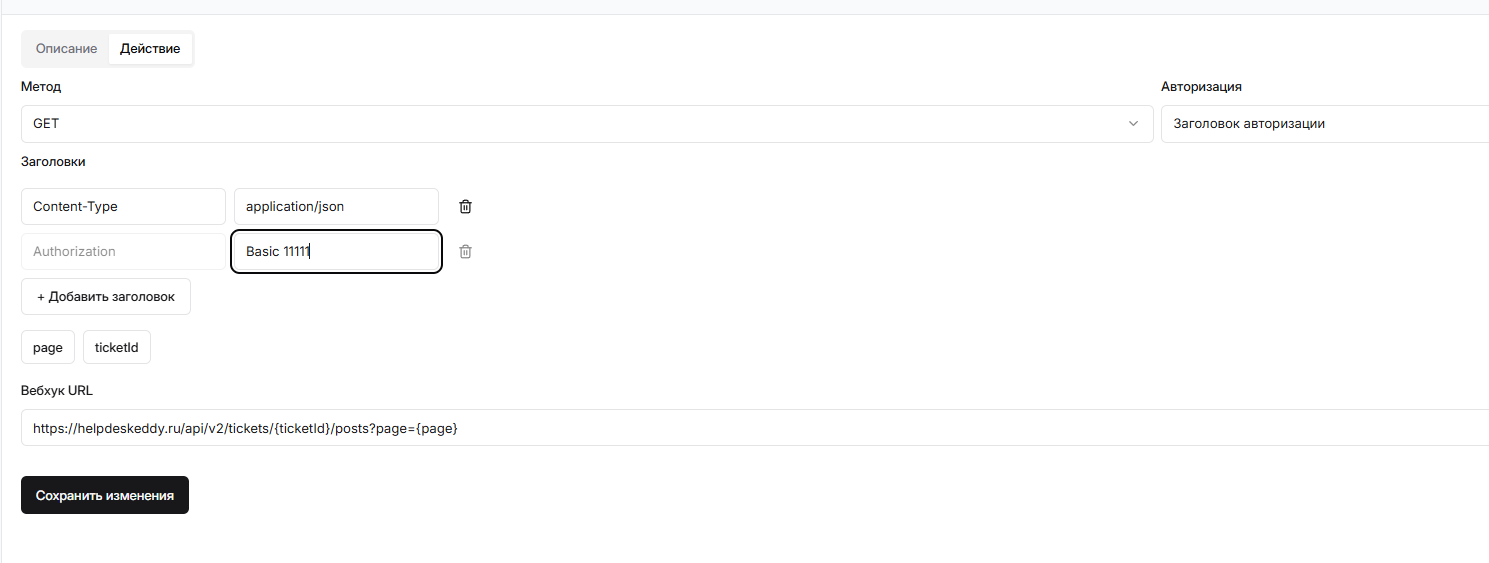The image size is (1489, 563).
Task: Click the Метод field label
Action: pyautogui.click(x=41, y=87)
